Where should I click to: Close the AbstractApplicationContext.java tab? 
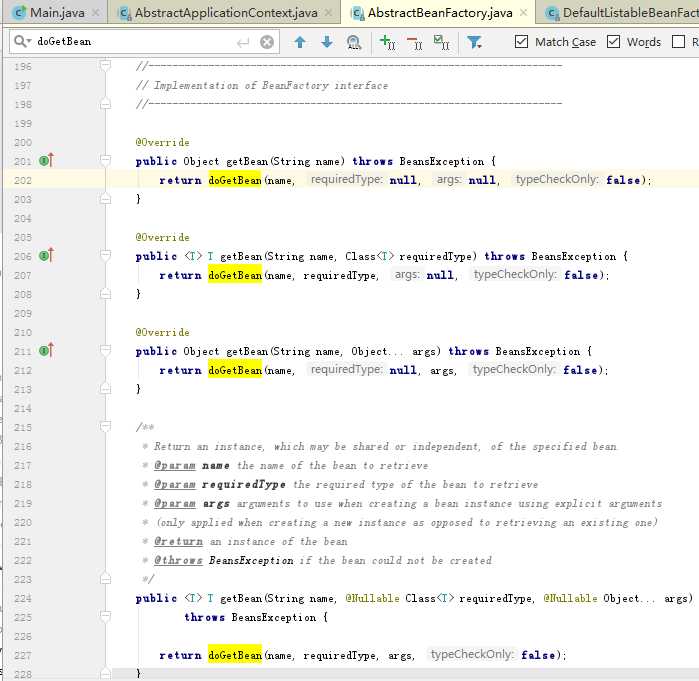(328, 13)
